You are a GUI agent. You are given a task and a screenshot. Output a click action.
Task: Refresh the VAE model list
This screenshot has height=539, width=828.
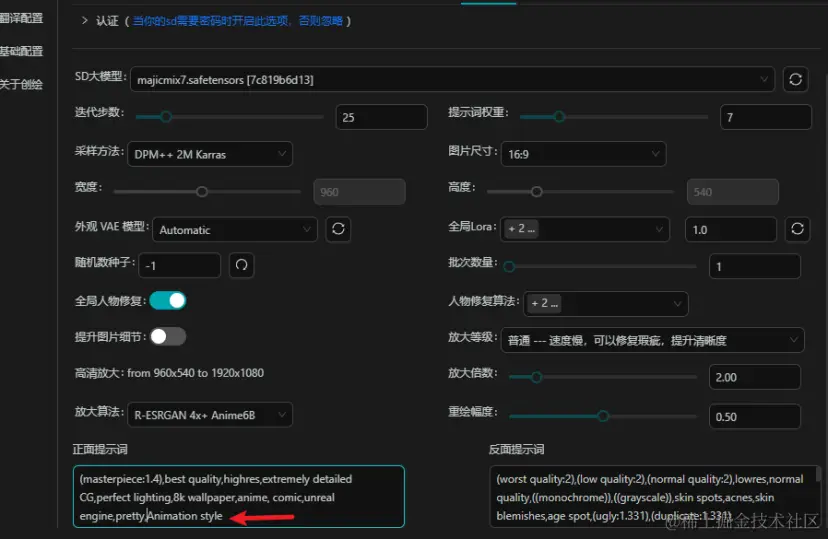click(338, 229)
